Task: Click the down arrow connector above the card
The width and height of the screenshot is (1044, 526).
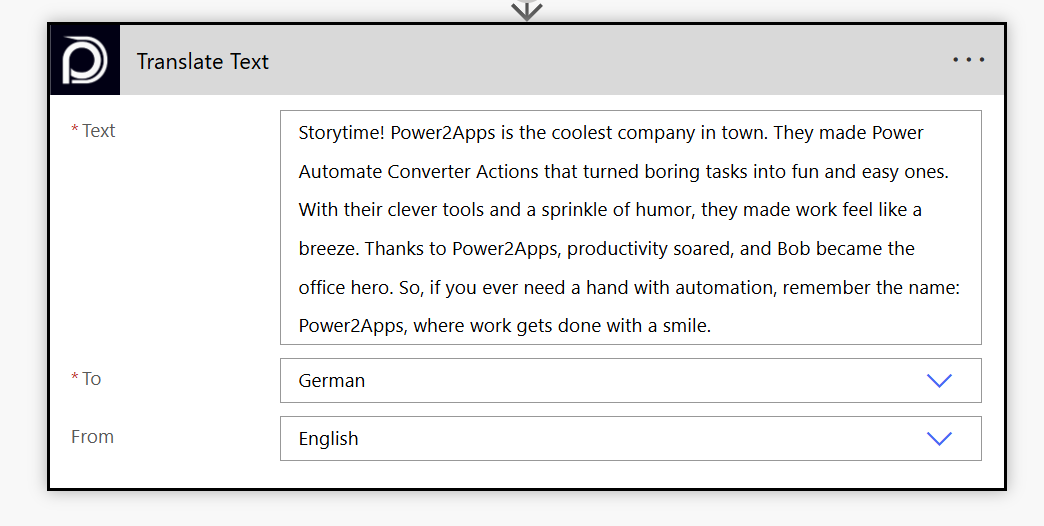Action: (526, 10)
